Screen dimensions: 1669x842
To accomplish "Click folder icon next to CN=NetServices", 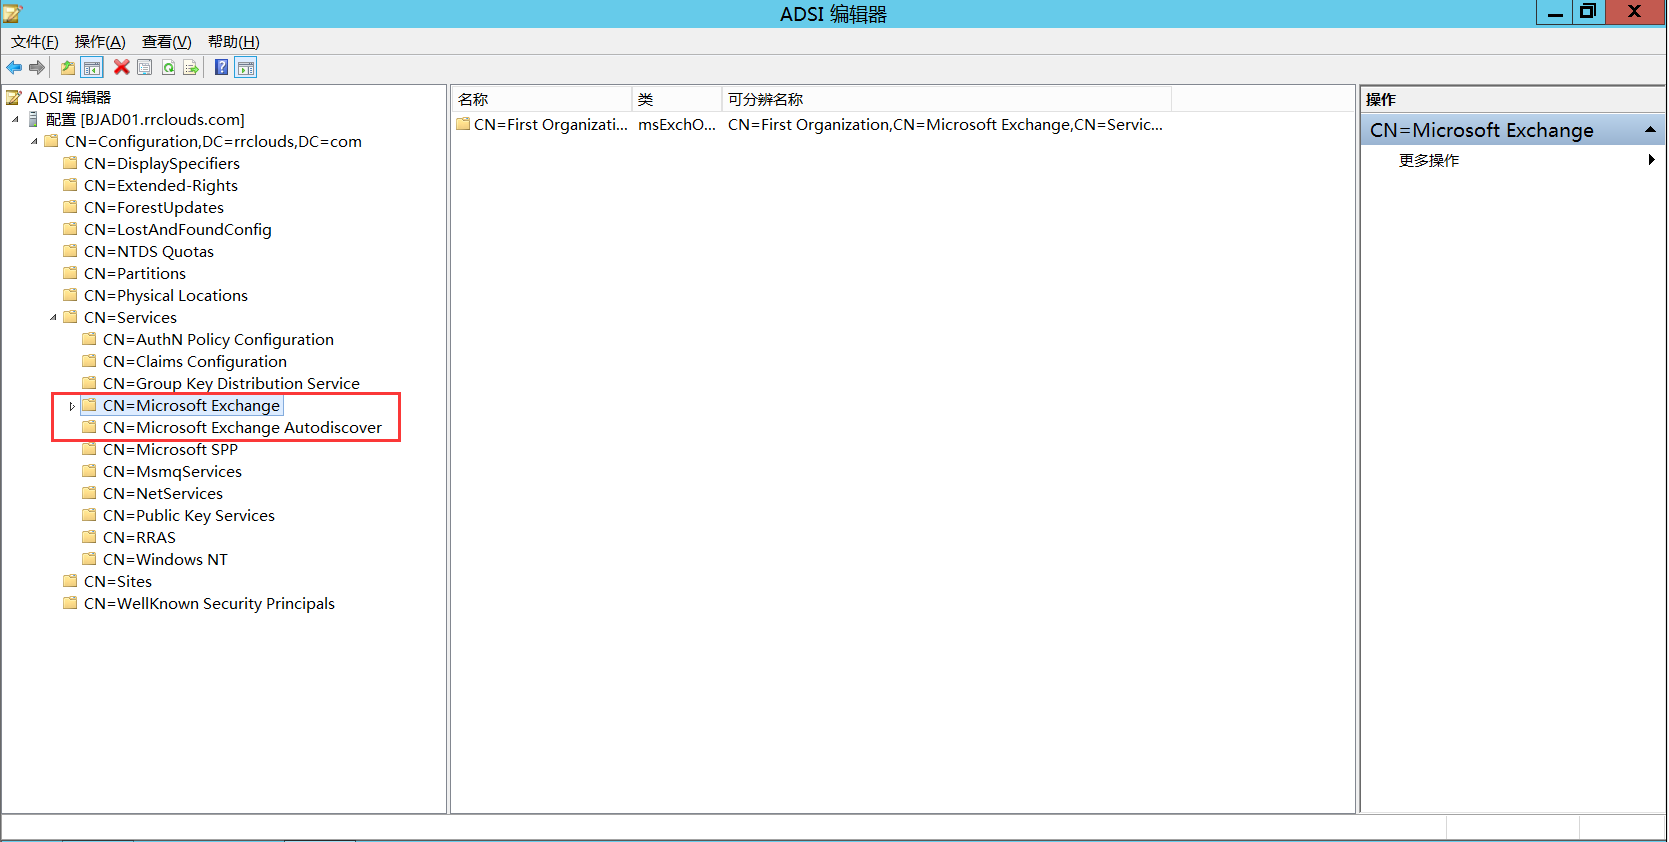I will 89,493.
